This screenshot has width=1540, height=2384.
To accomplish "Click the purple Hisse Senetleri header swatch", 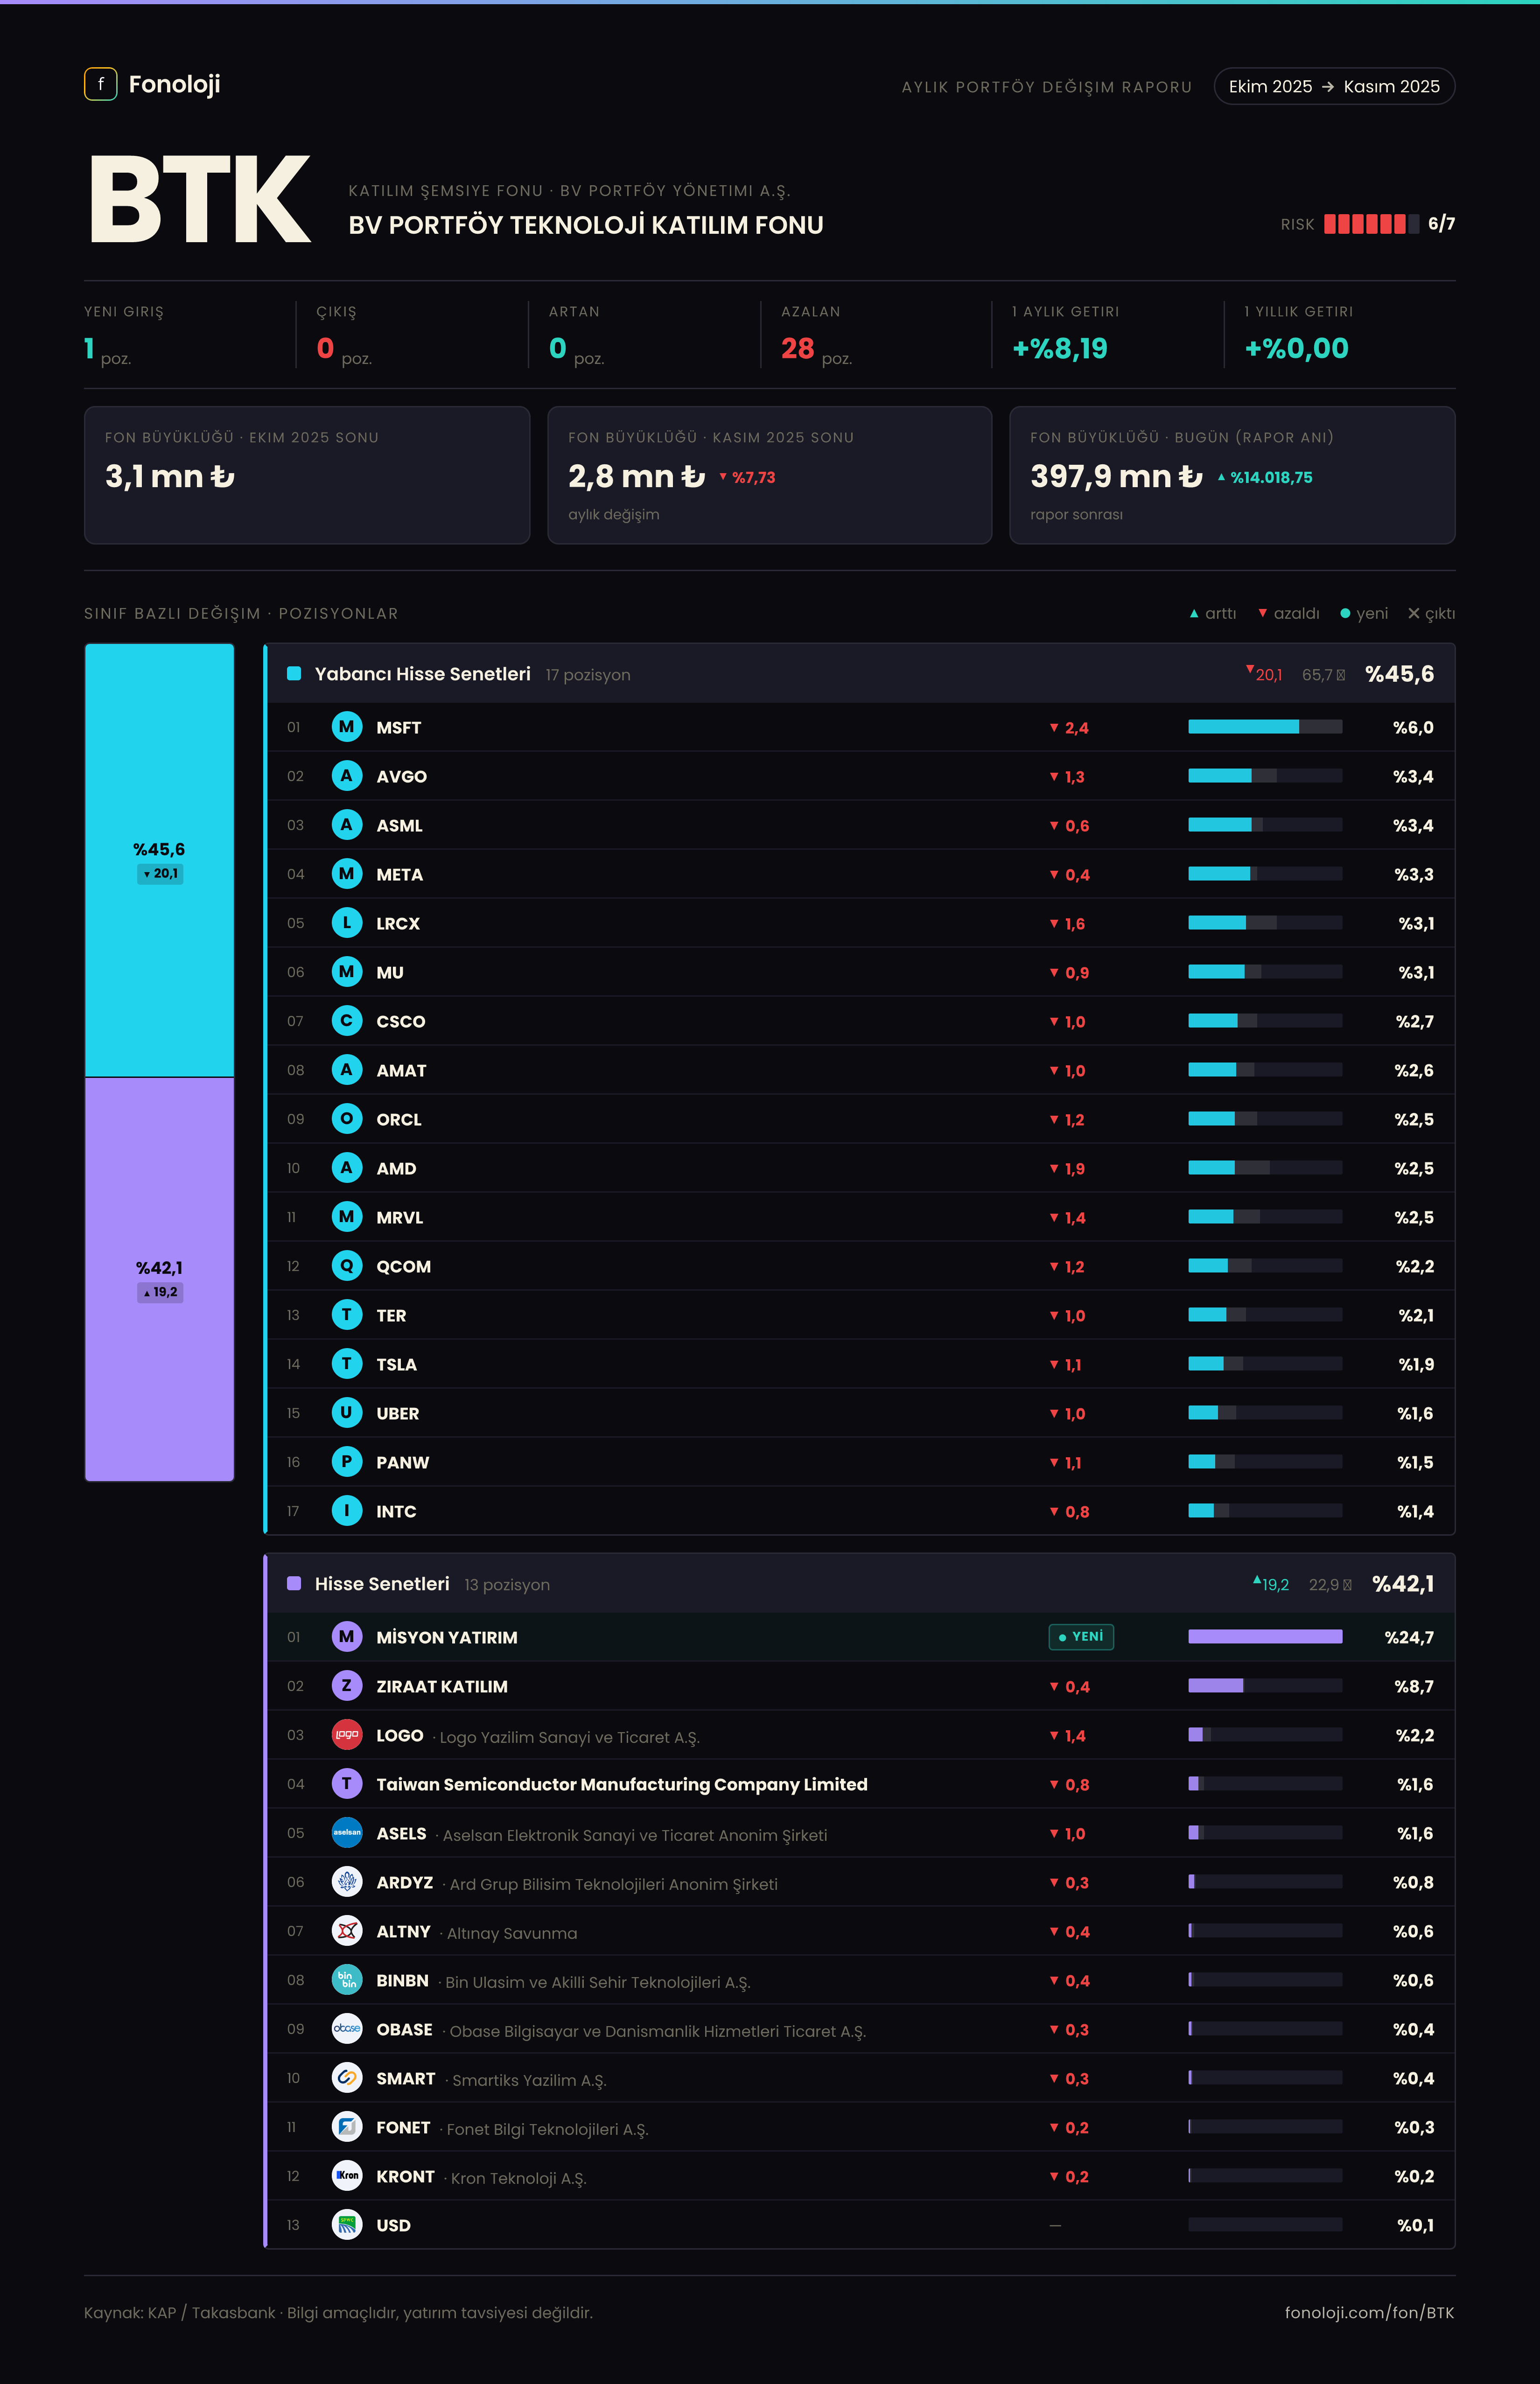I will click(x=294, y=1584).
